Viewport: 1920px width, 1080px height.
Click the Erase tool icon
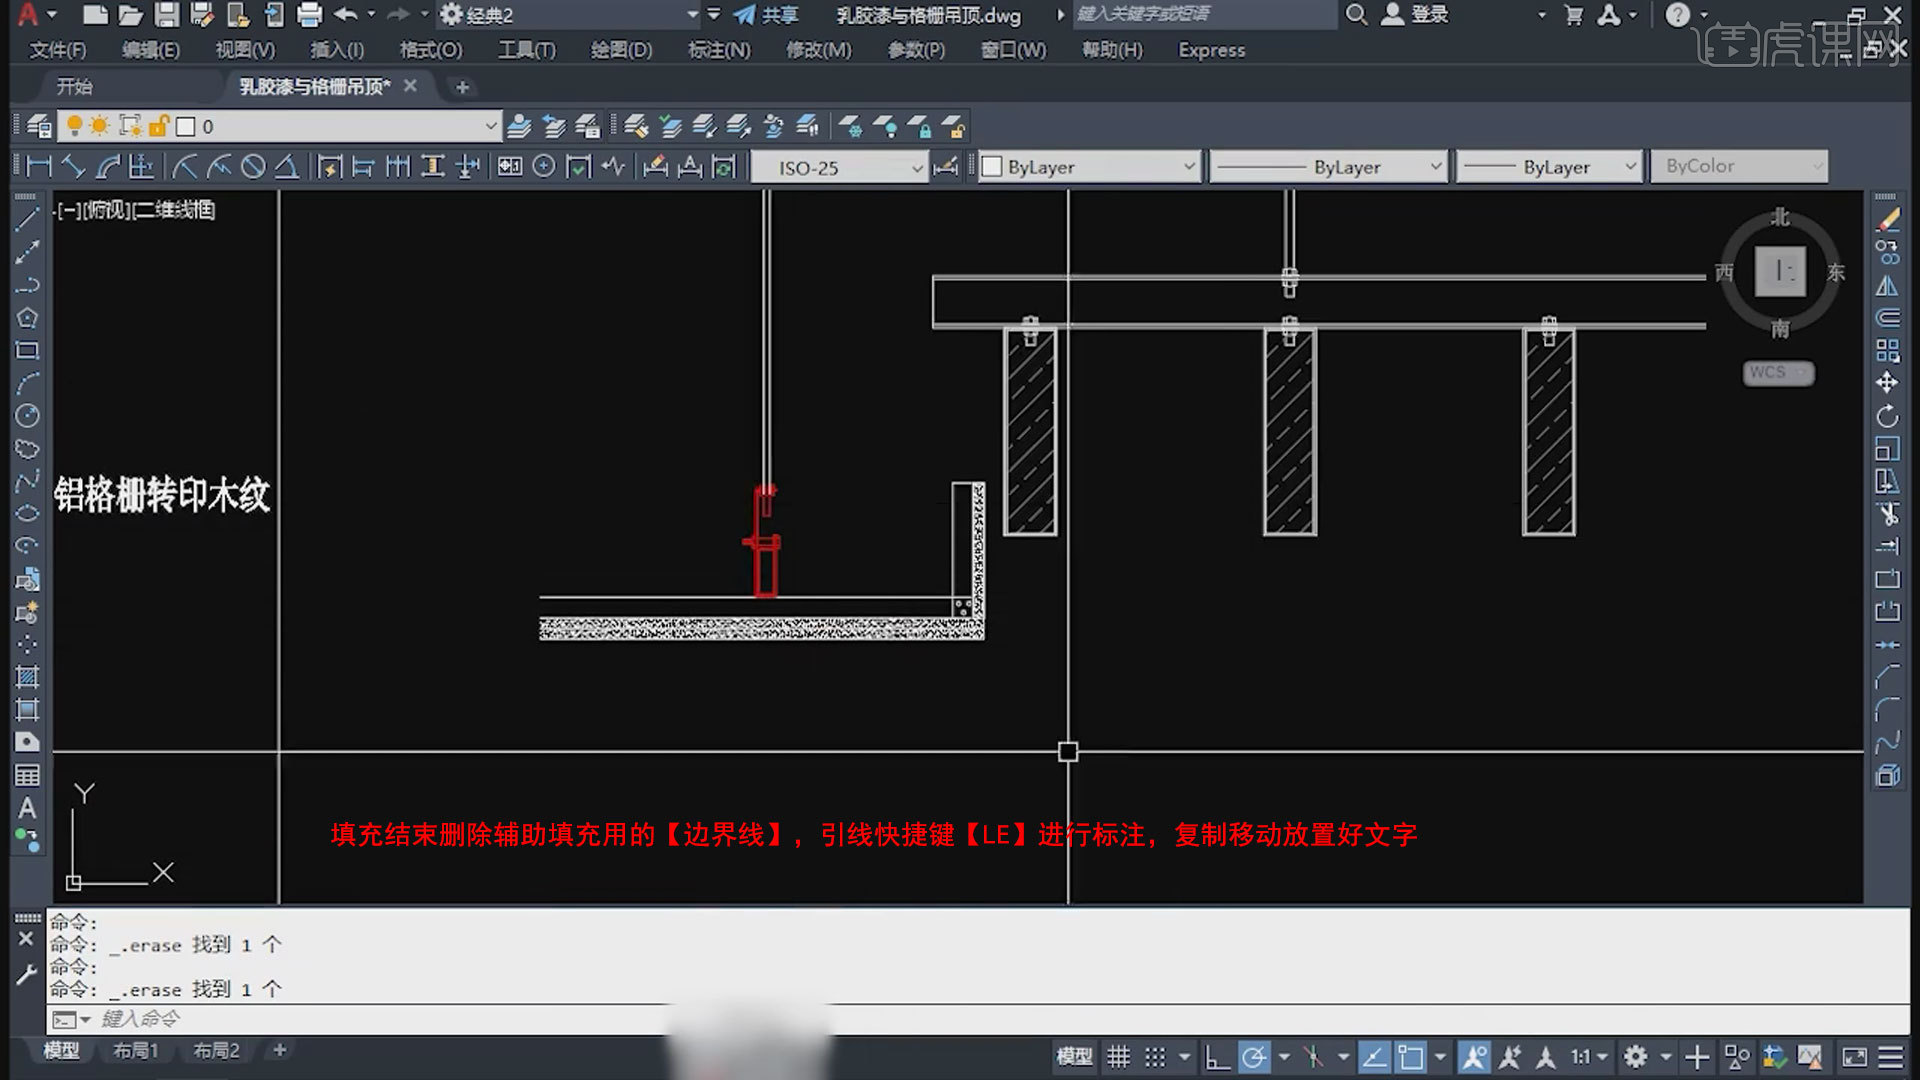pos(1887,221)
